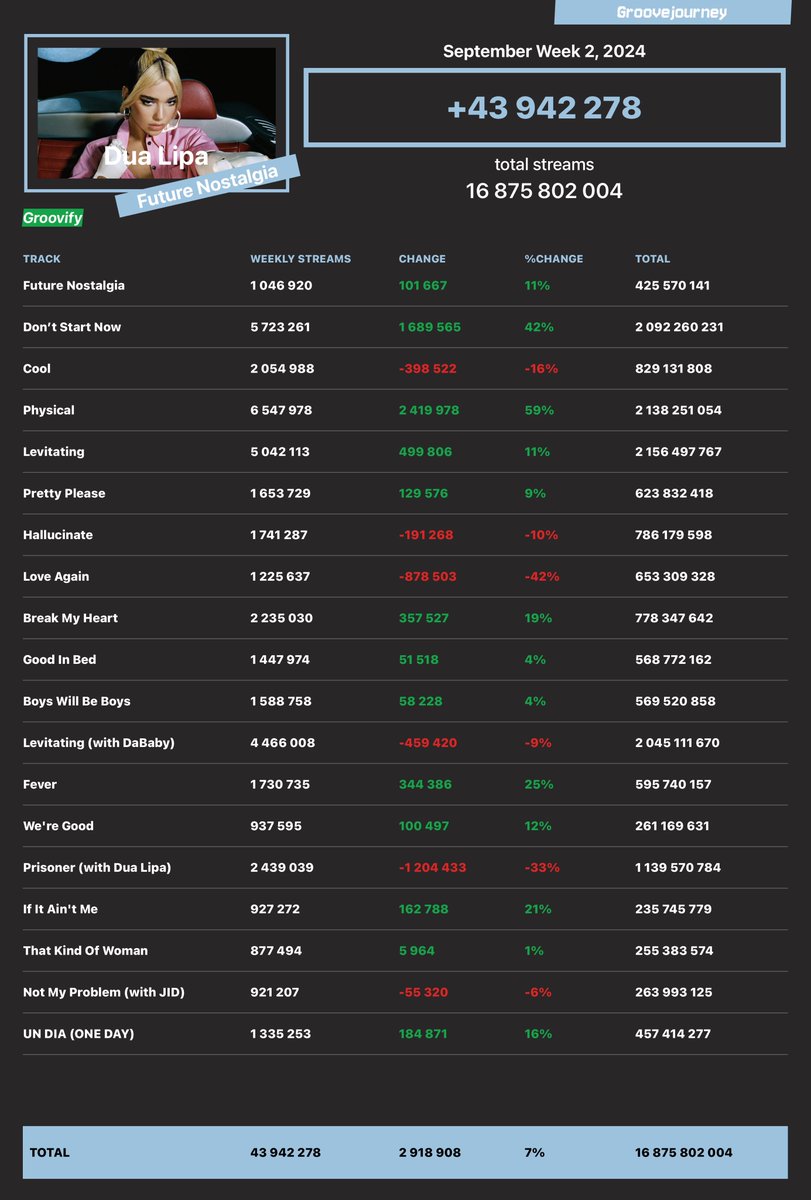Viewport: 811px width, 1200px height.
Task: Select the Future Nostalgia track row title
Action: click(x=74, y=285)
